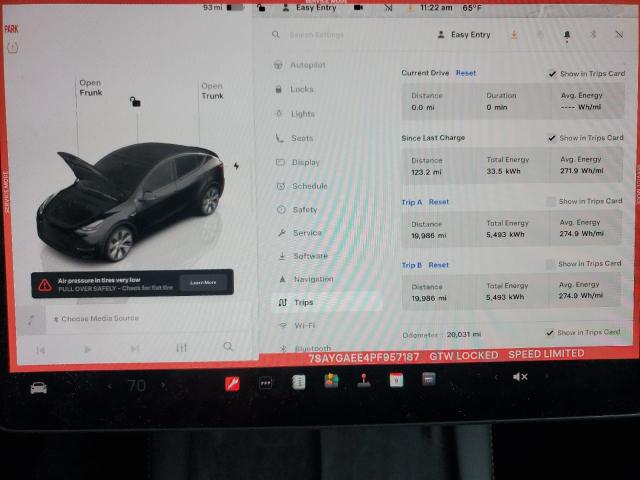Image resolution: width=640 pixels, height=480 pixels.
Task: Open the Safety settings menu
Action: click(x=297, y=209)
